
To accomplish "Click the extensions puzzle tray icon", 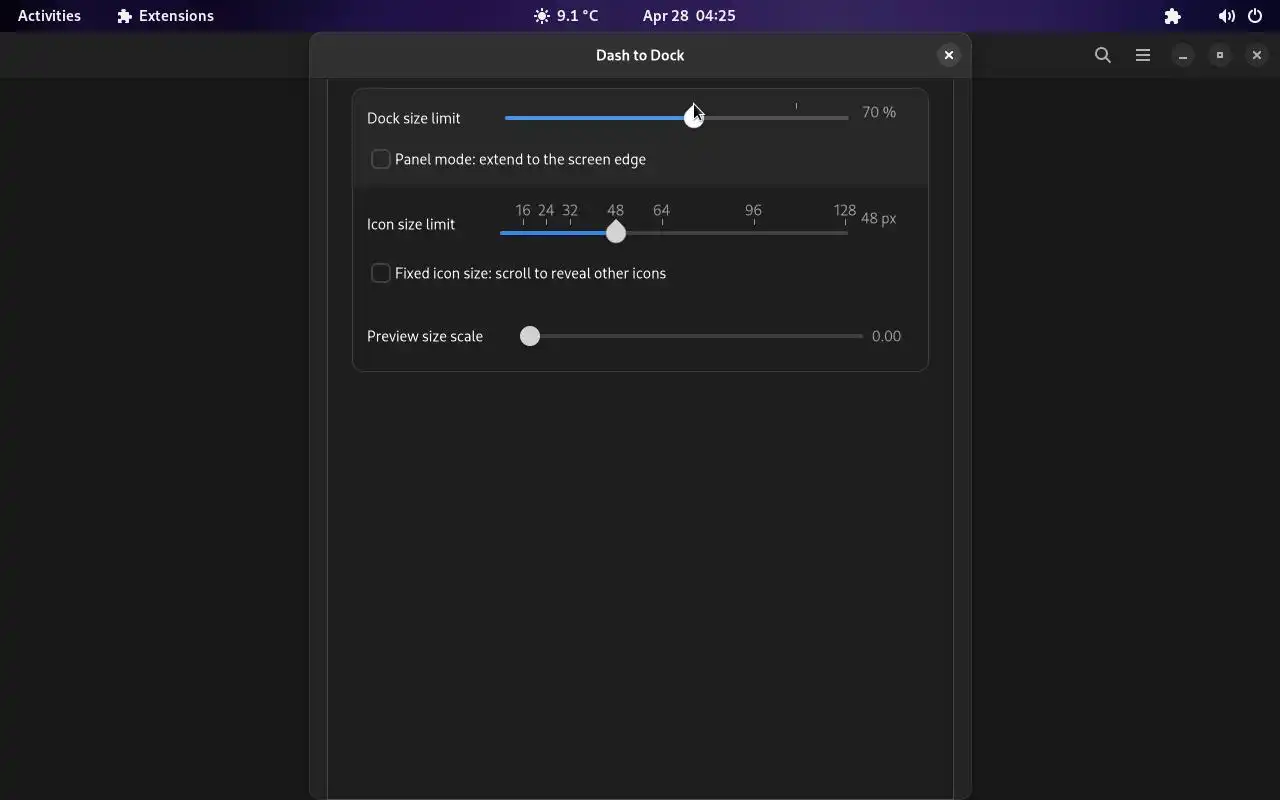I will click(x=1173, y=16).
